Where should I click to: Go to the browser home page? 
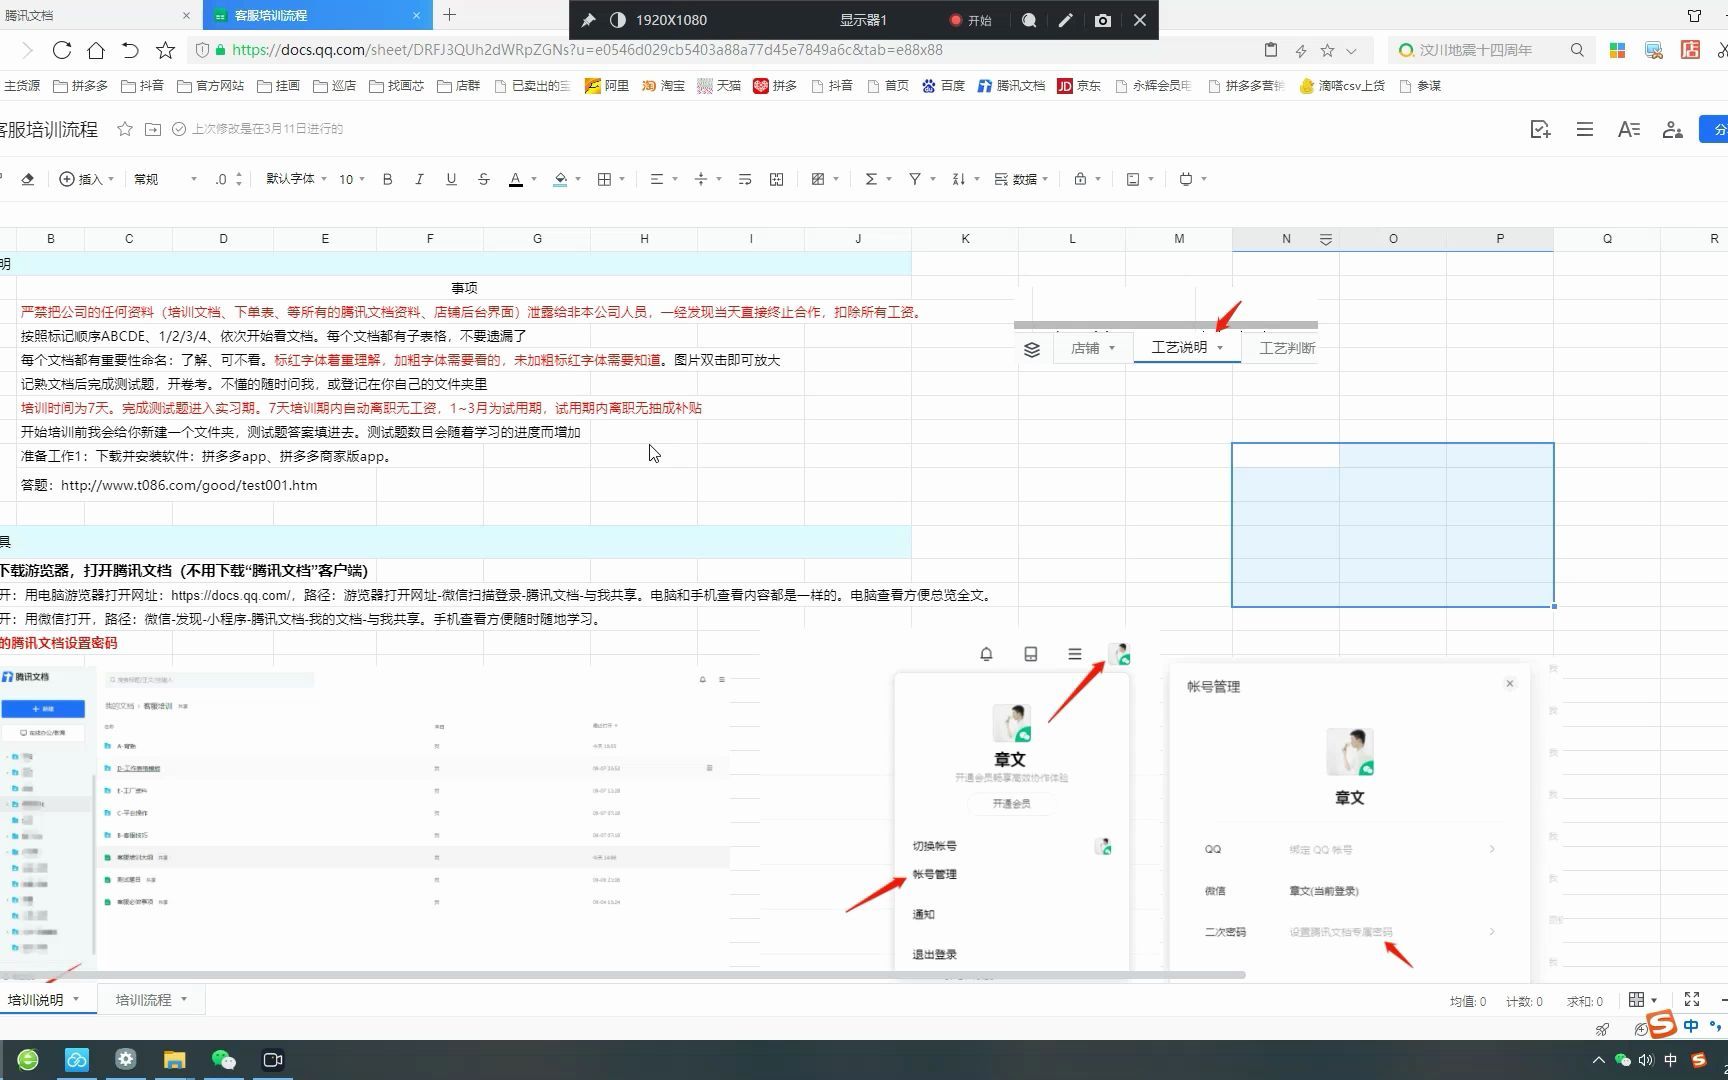(96, 50)
